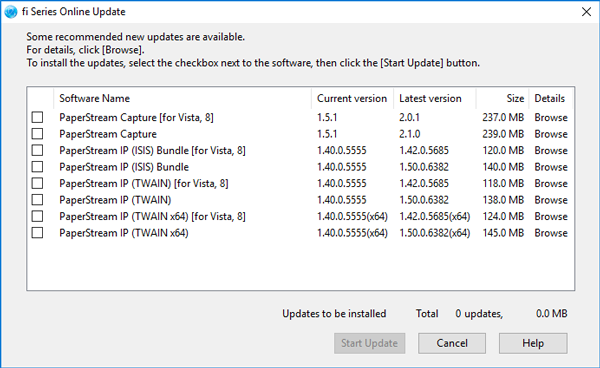Browse details of 138.0 MB TWAIN update

coord(551,200)
